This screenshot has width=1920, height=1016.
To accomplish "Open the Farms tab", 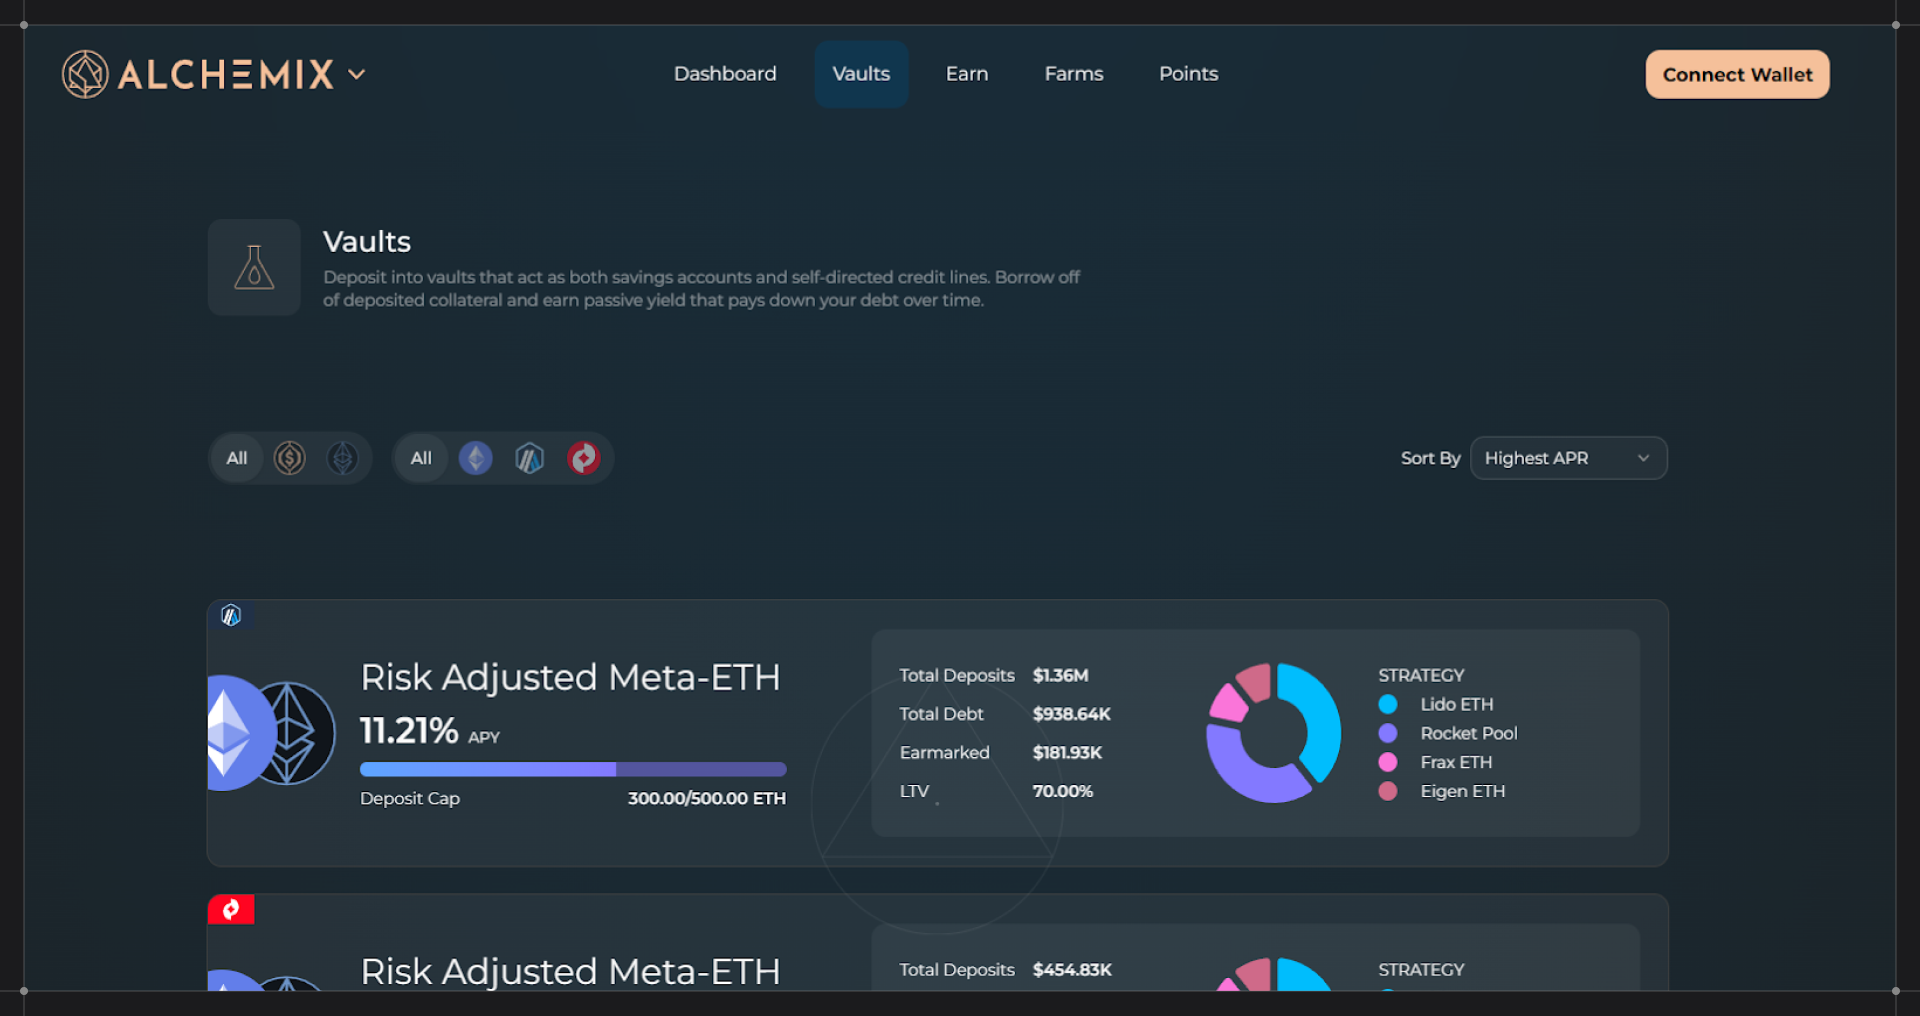I will pyautogui.click(x=1073, y=74).
